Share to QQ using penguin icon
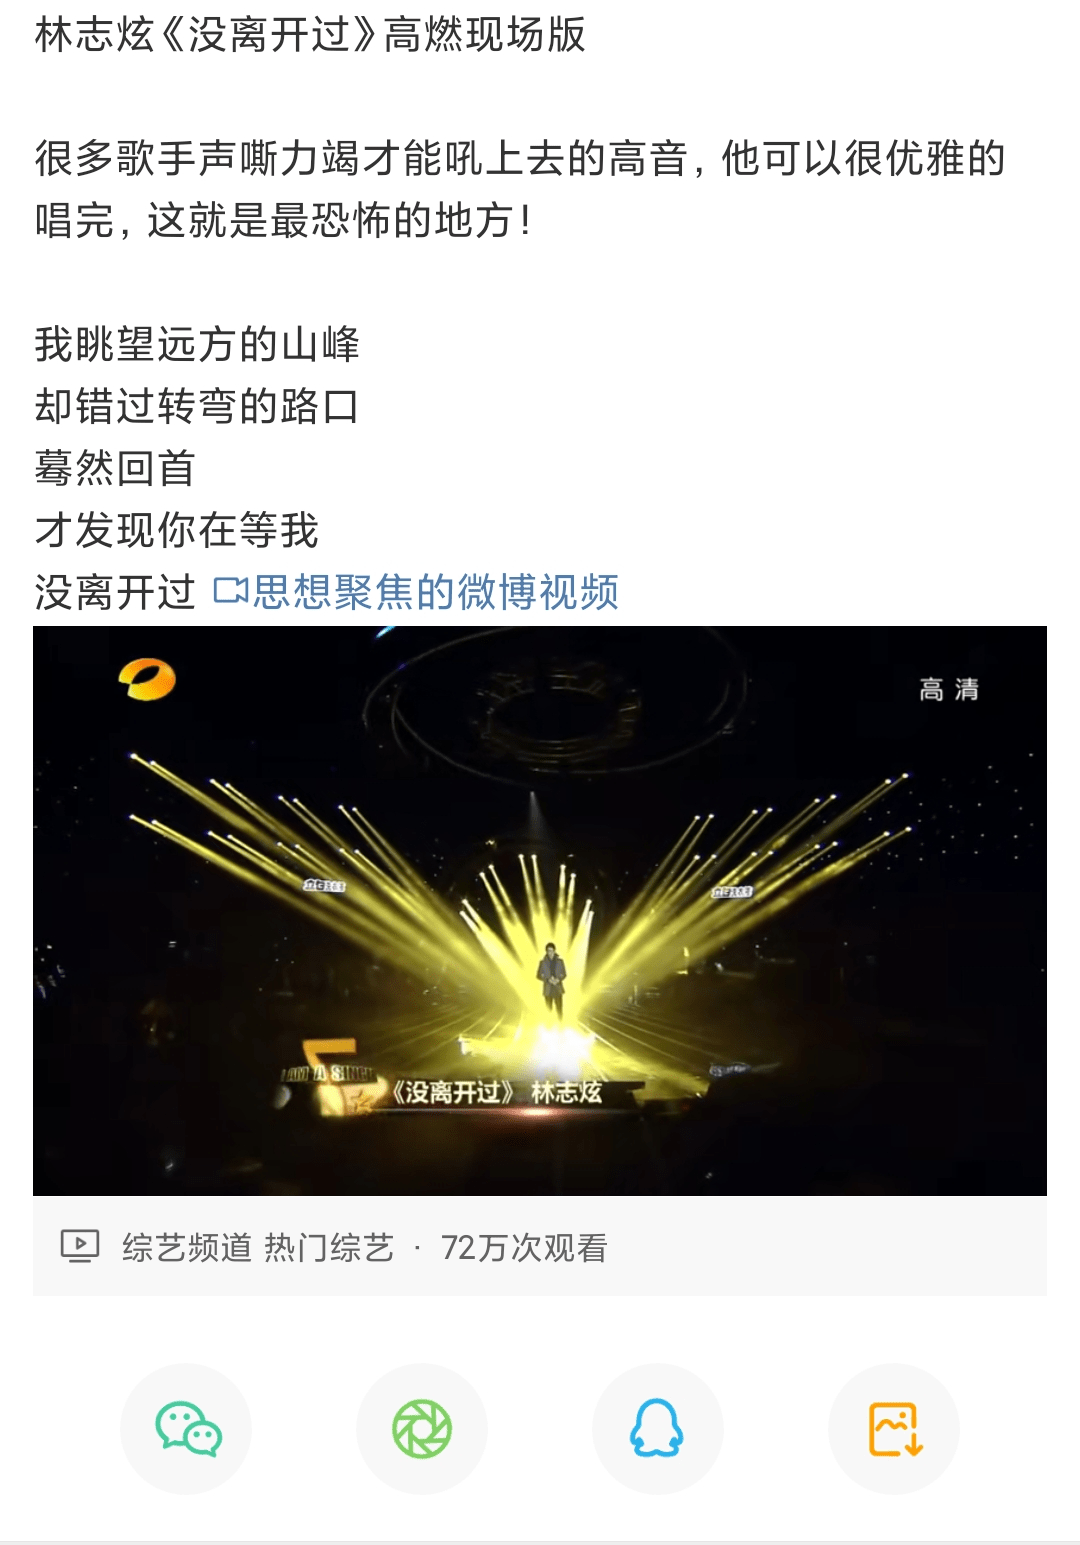1080x1545 pixels. pos(658,1428)
